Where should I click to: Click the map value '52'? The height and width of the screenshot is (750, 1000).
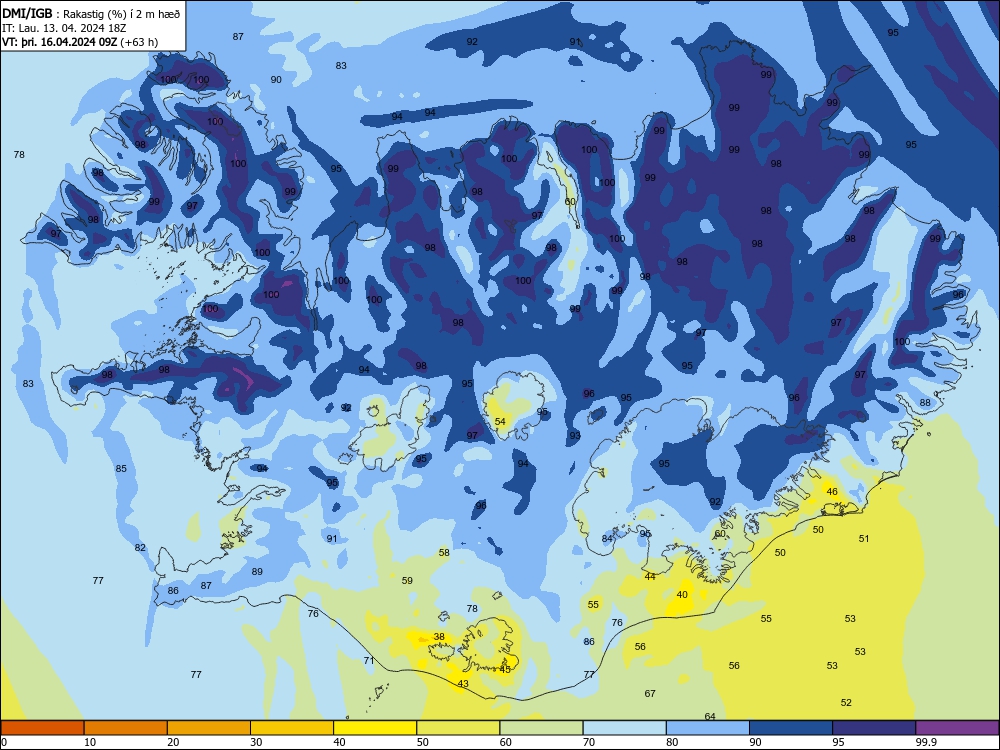click(846, 703)
